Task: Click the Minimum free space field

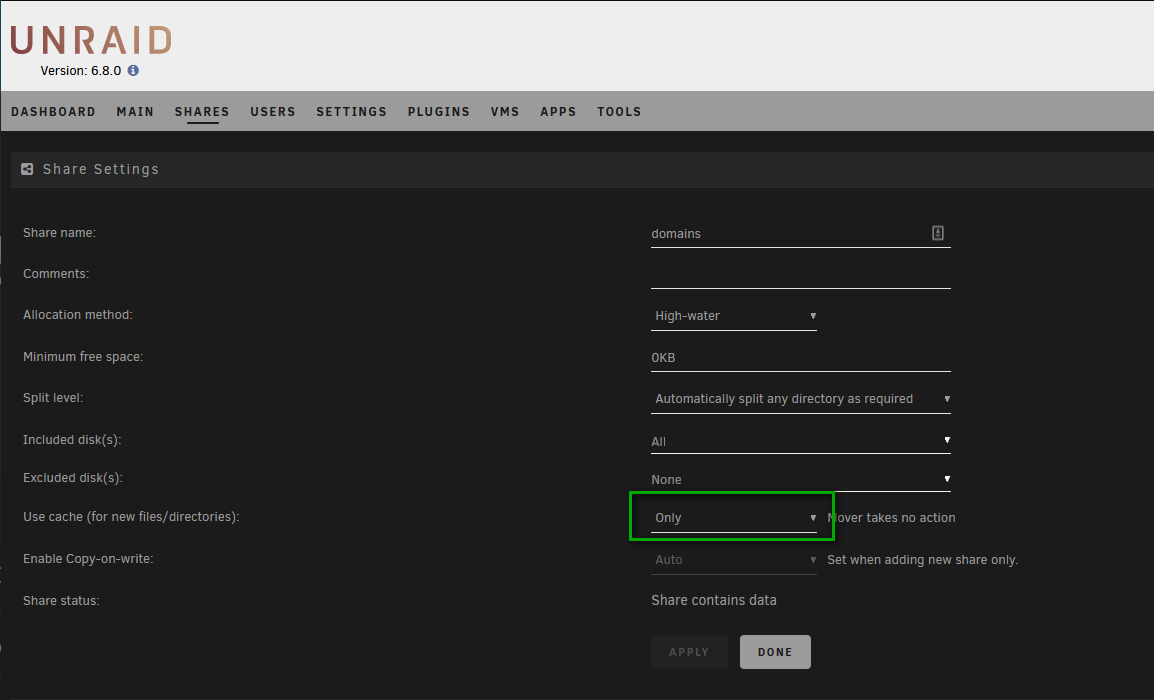Action: 801,358
